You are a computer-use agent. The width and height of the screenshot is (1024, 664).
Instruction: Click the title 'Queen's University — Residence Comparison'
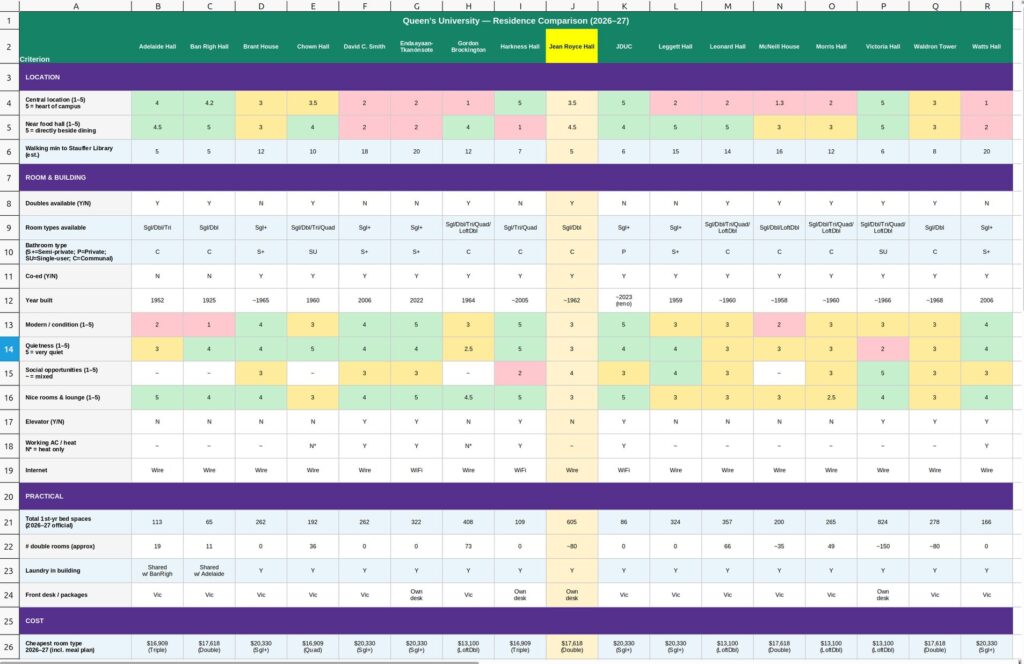click(x=515, y=20)
